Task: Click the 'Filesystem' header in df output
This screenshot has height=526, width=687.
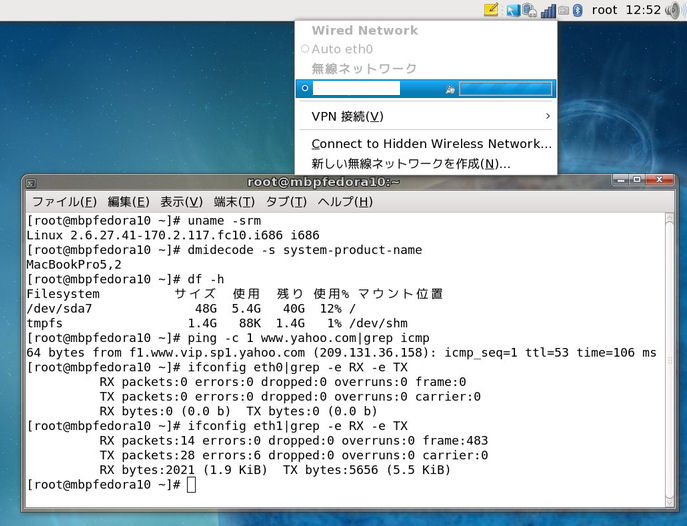Action: [x=63, y=294]
